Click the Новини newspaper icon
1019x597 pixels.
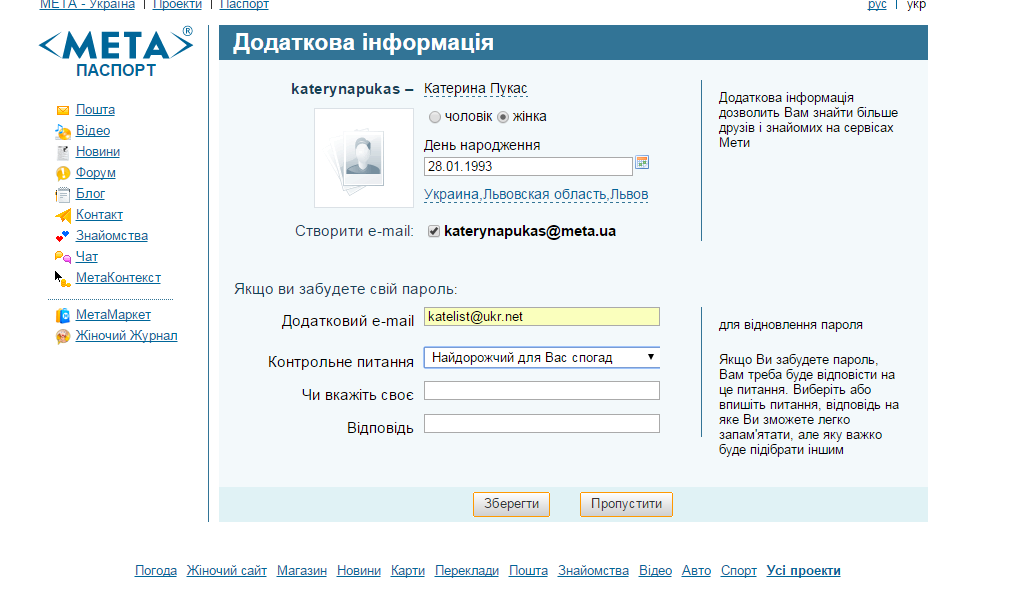point(63,152)
